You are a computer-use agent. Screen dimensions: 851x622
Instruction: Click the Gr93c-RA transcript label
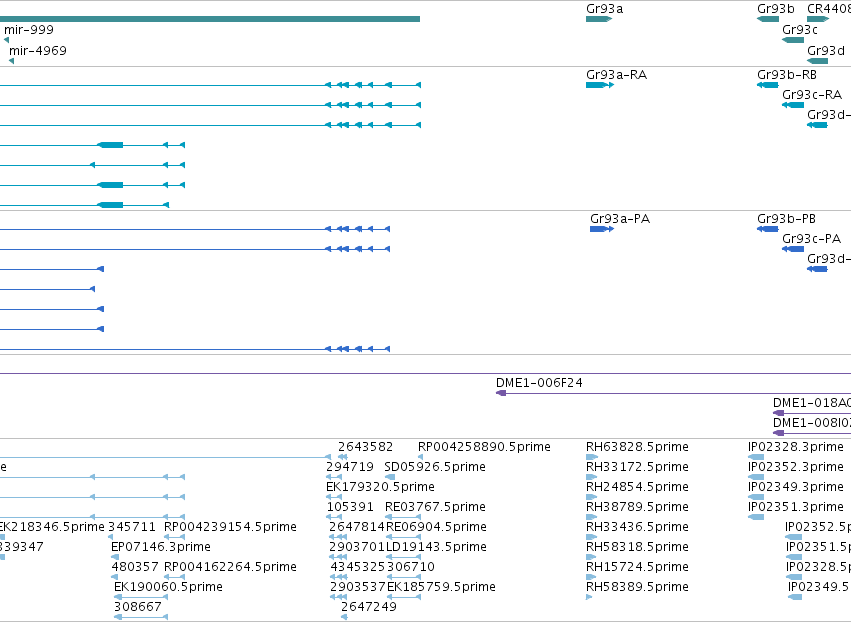point(812,95)
